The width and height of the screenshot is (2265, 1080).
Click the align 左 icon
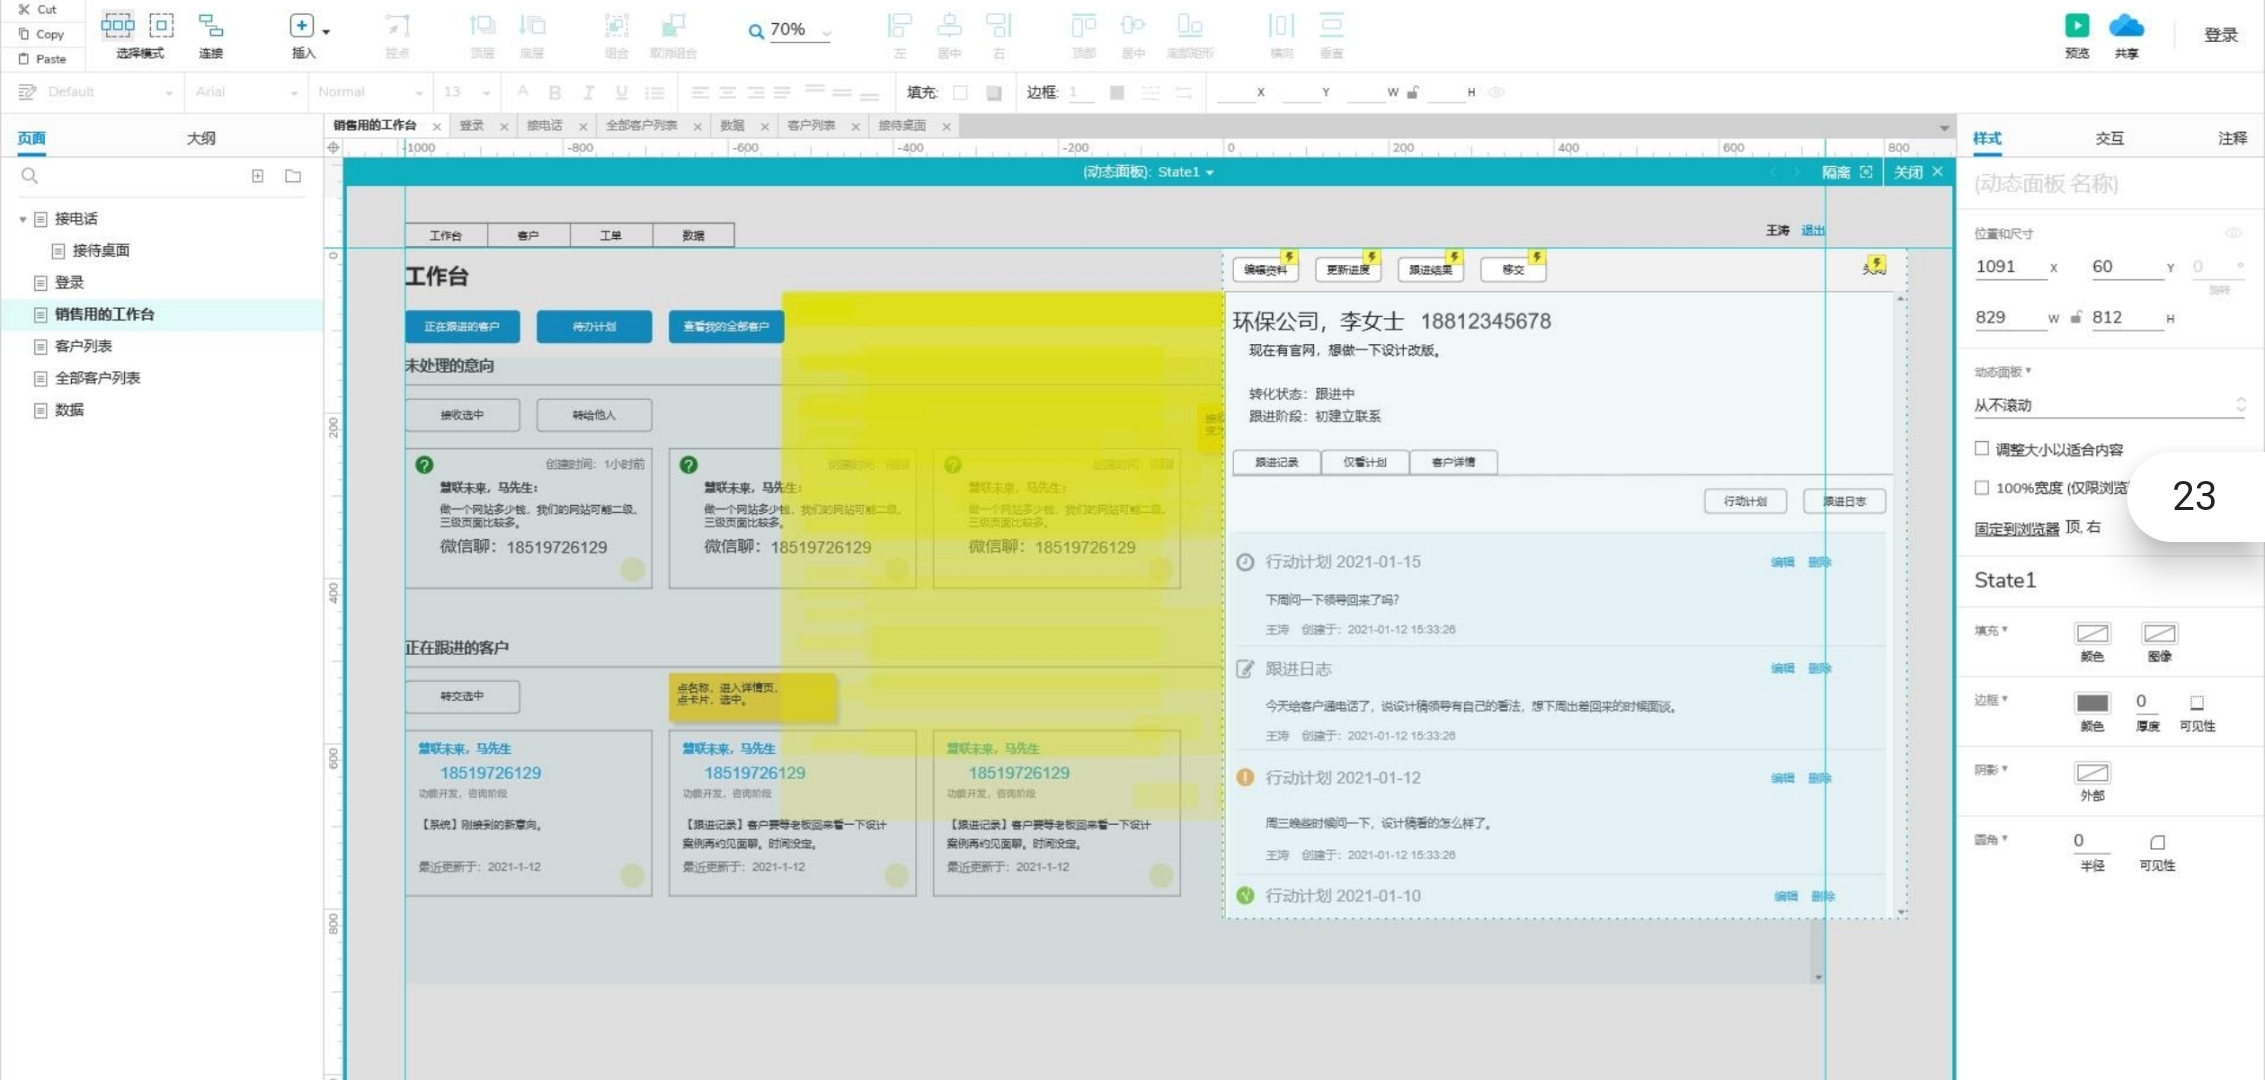900,26
